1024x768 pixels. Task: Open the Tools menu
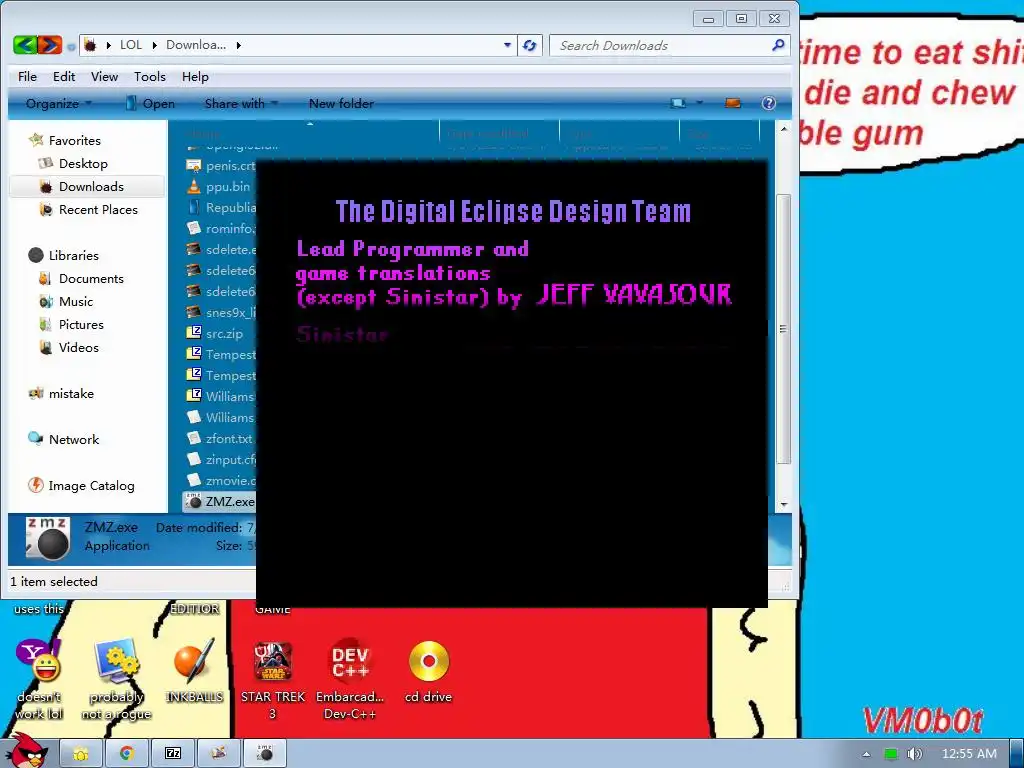pyautogui.click(x=150, y=76)
